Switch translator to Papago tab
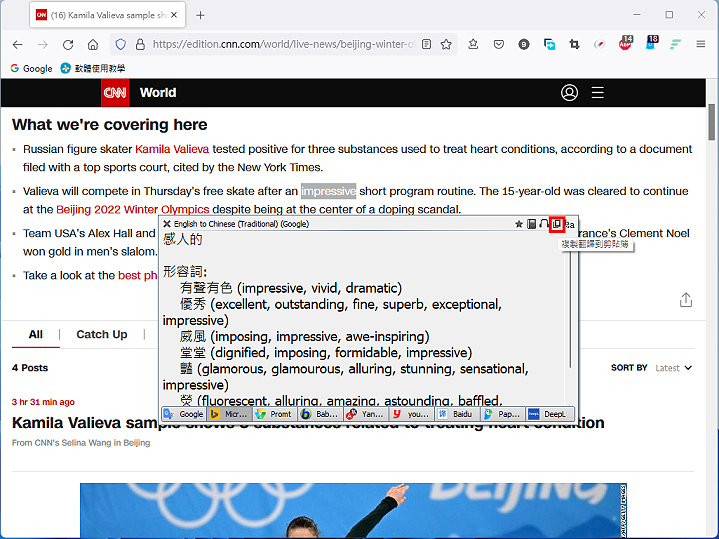 pyautogui.click(x=503, y=414)
